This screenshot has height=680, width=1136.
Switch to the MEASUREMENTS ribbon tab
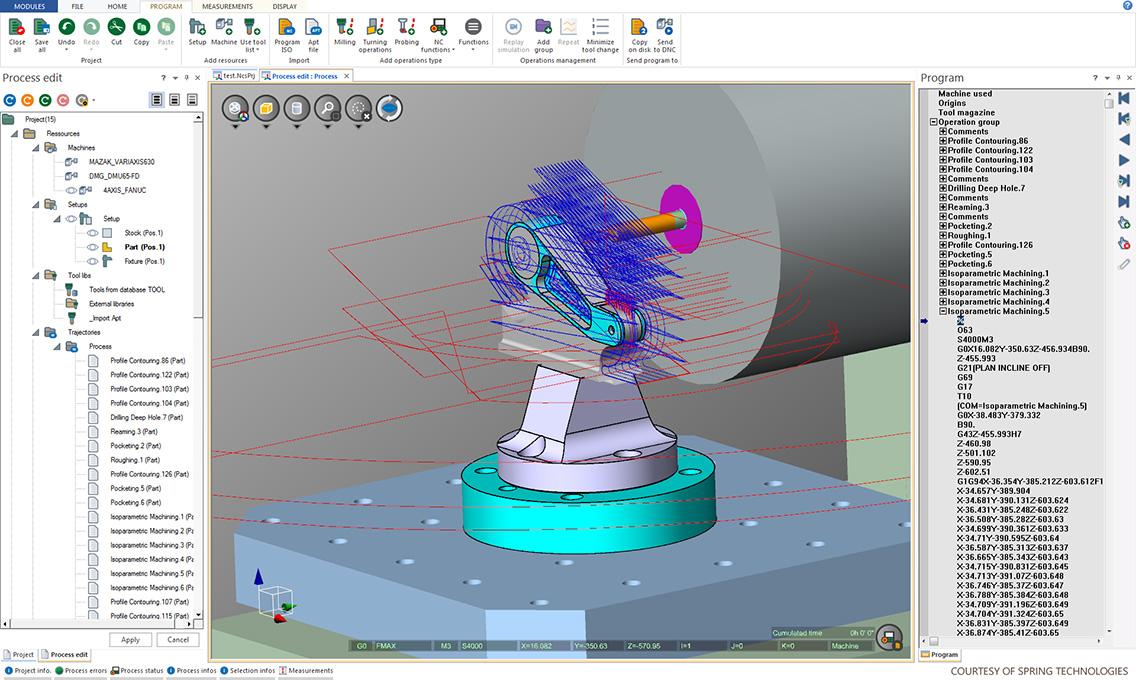227,6
